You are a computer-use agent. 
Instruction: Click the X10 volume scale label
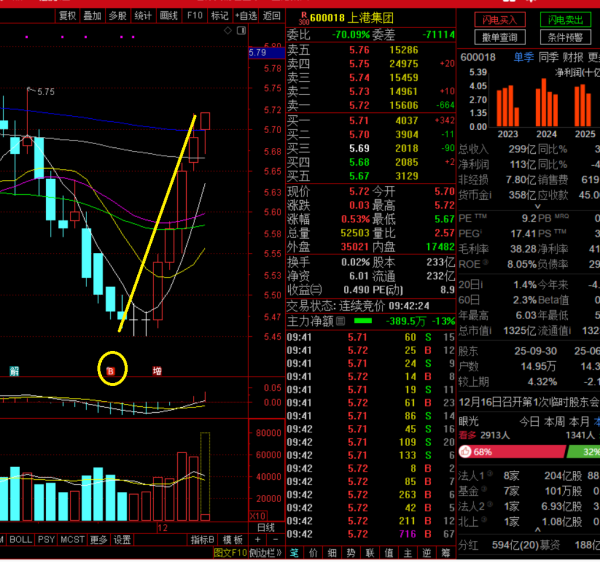(x=258, y=515)
